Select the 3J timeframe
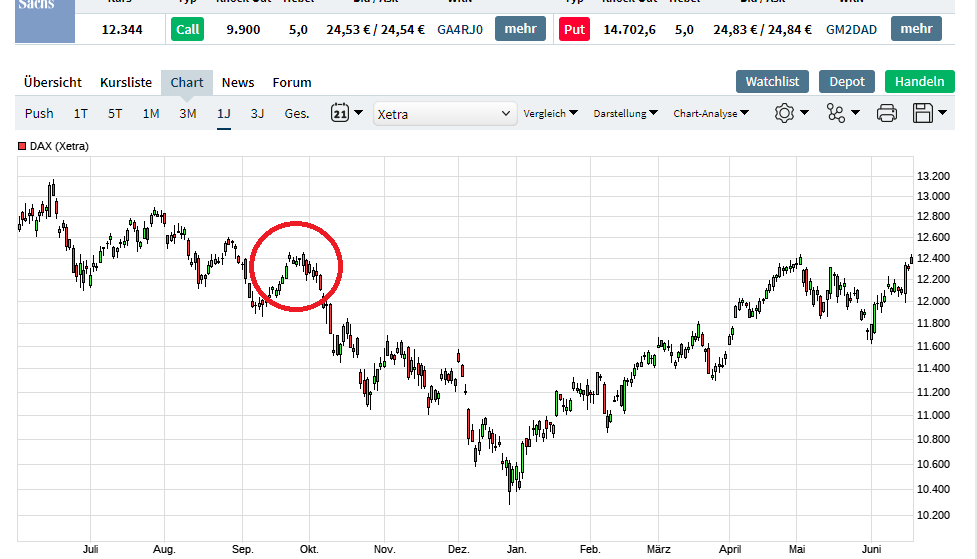The height and width of the screenshot is (559, 977). [257, 113]
